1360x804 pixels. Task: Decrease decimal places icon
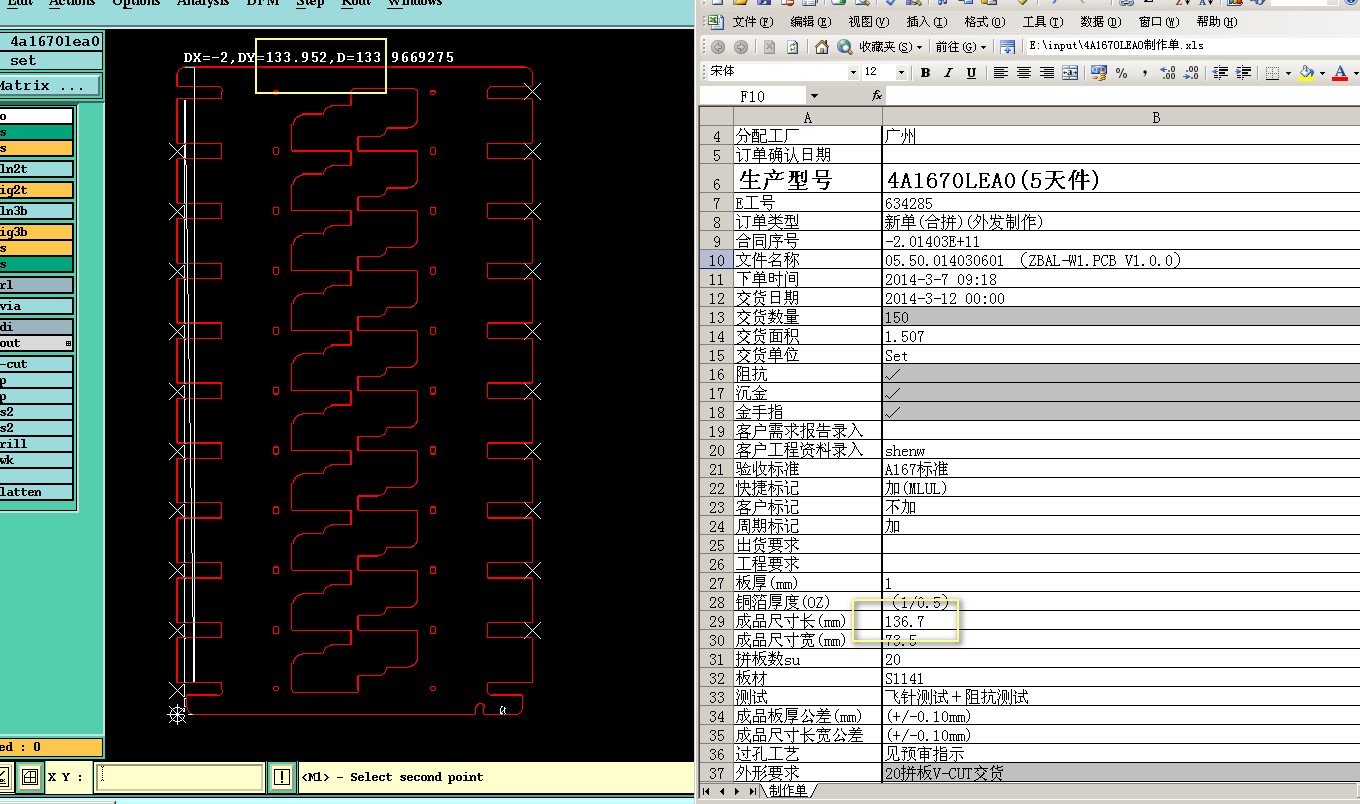coord(1190,73)
